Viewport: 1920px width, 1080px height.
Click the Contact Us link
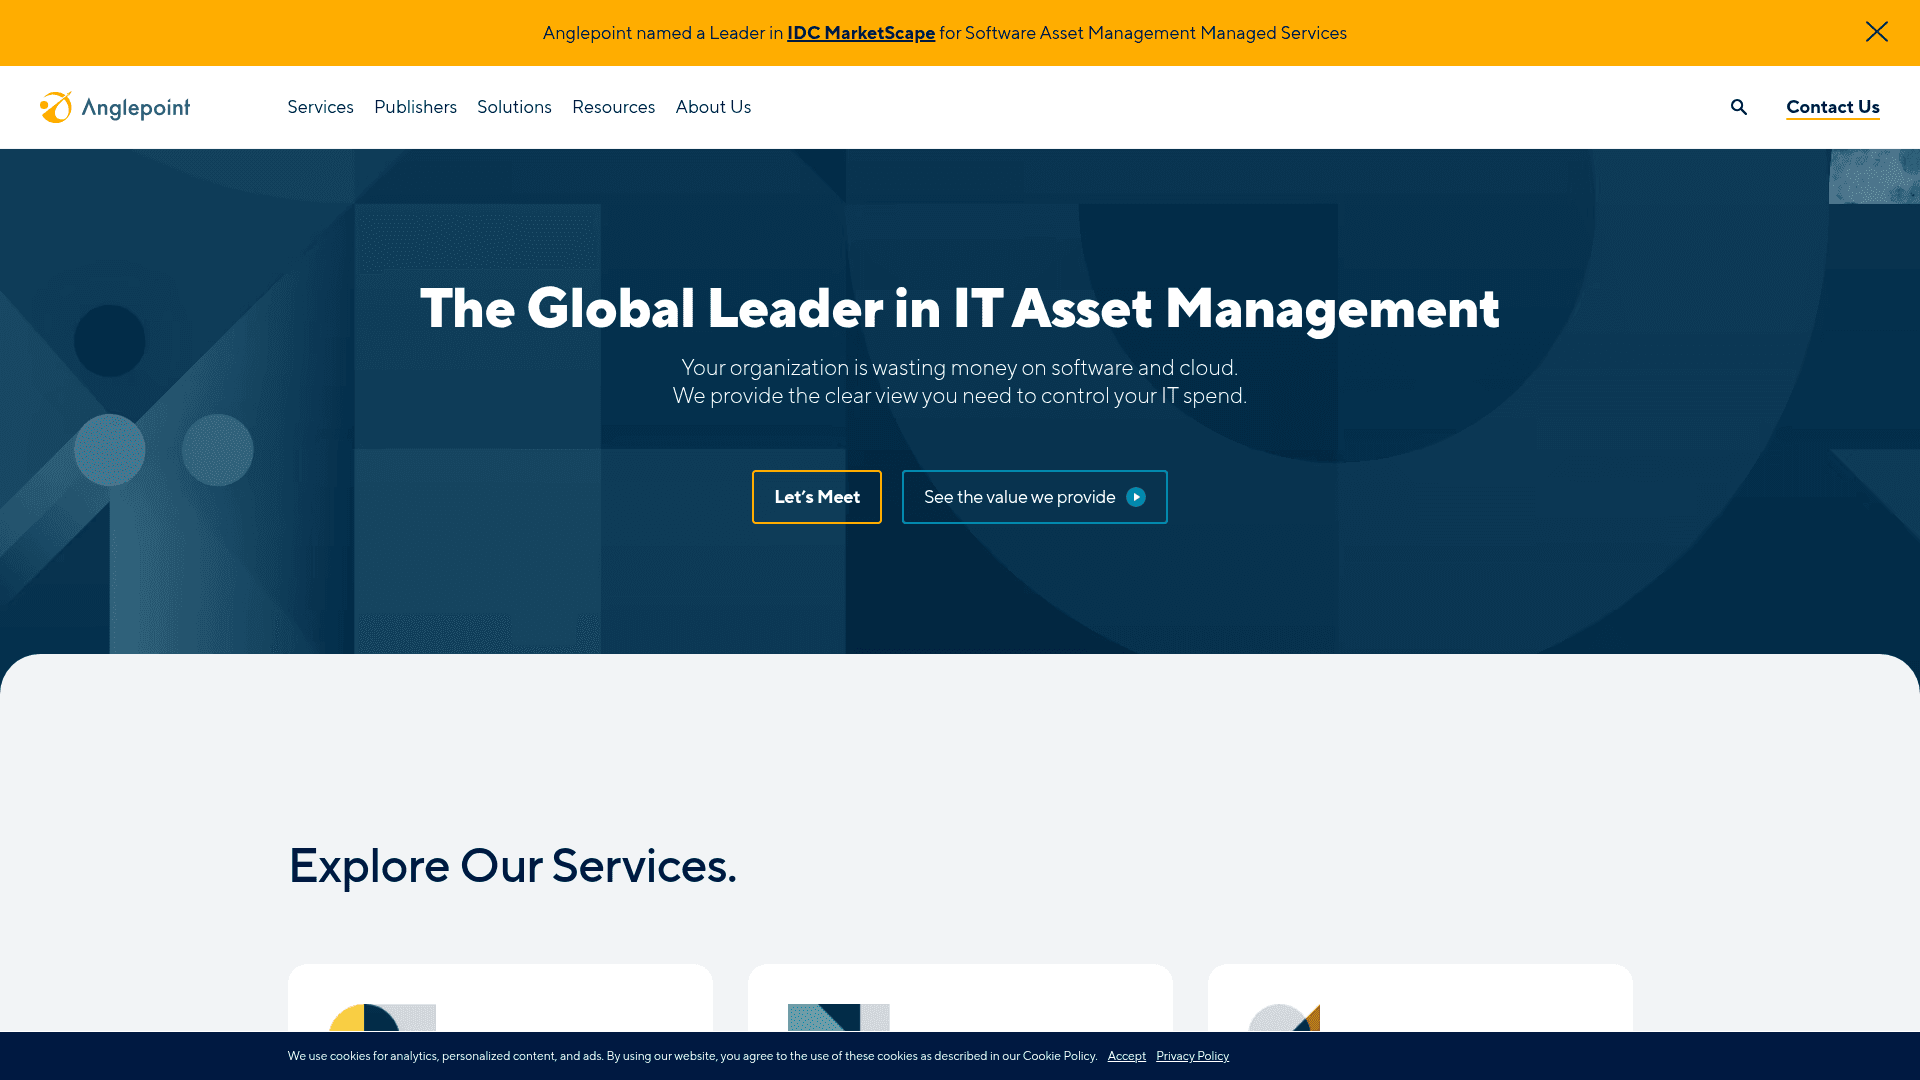[x=1832, y=107]
